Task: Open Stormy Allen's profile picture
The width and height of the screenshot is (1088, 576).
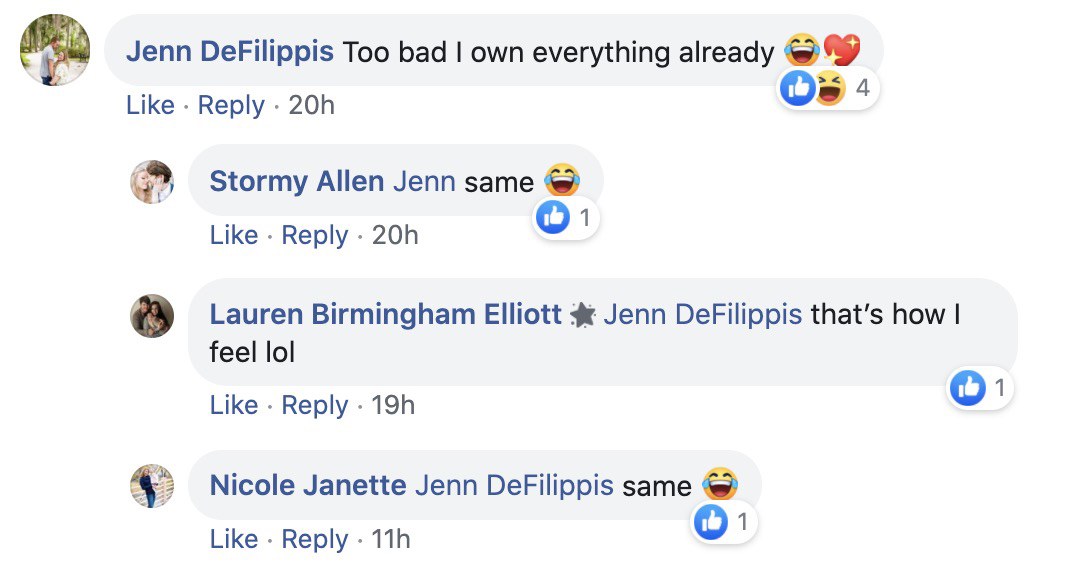Action: pyautogui.click(x=152, y=182)
